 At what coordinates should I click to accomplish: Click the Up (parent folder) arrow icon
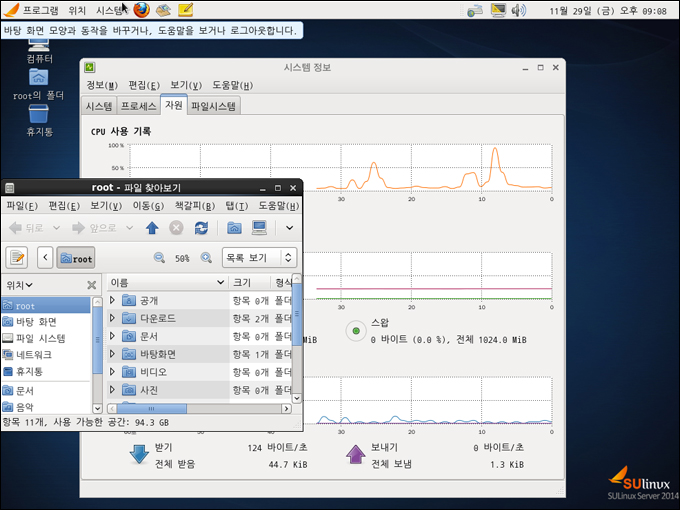point(152,228)
